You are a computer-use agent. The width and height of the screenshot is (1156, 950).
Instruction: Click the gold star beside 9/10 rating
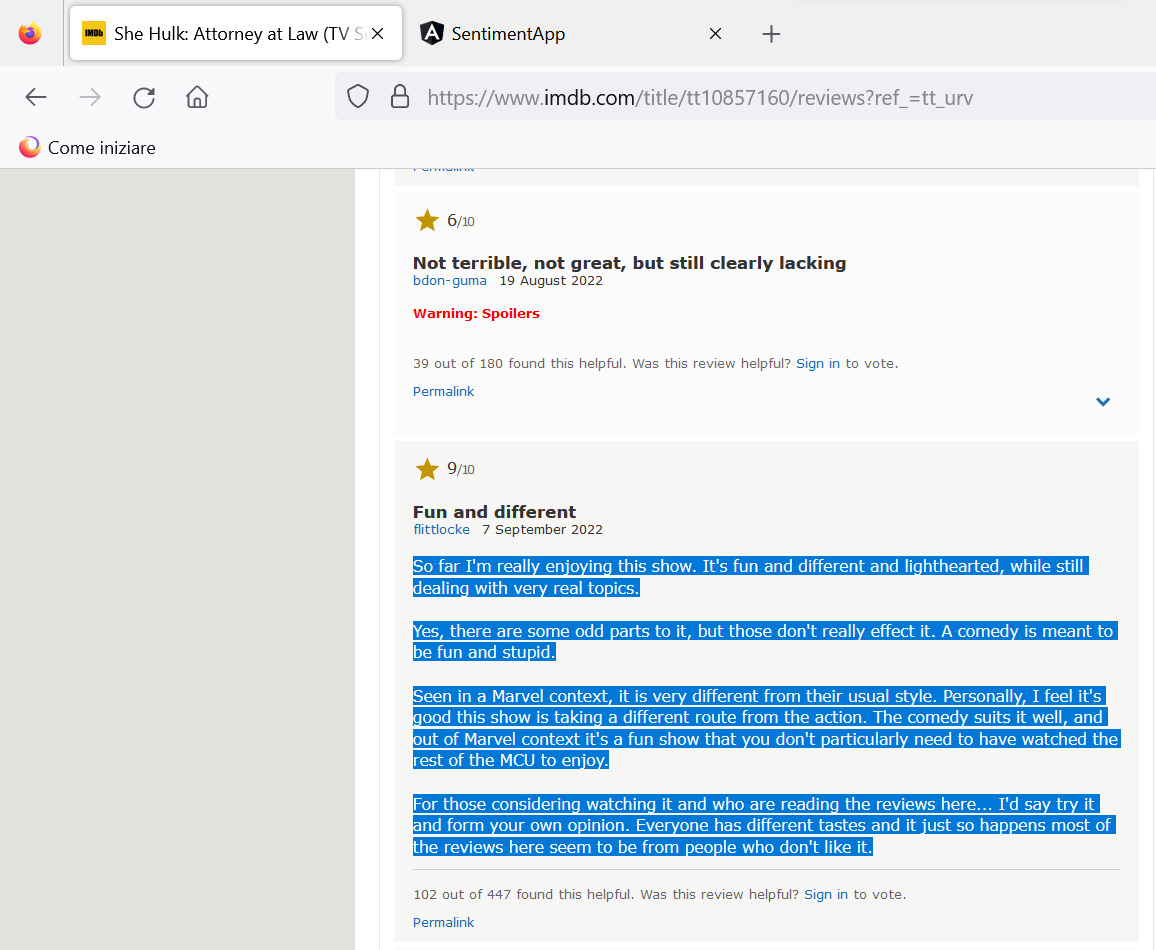427,469
